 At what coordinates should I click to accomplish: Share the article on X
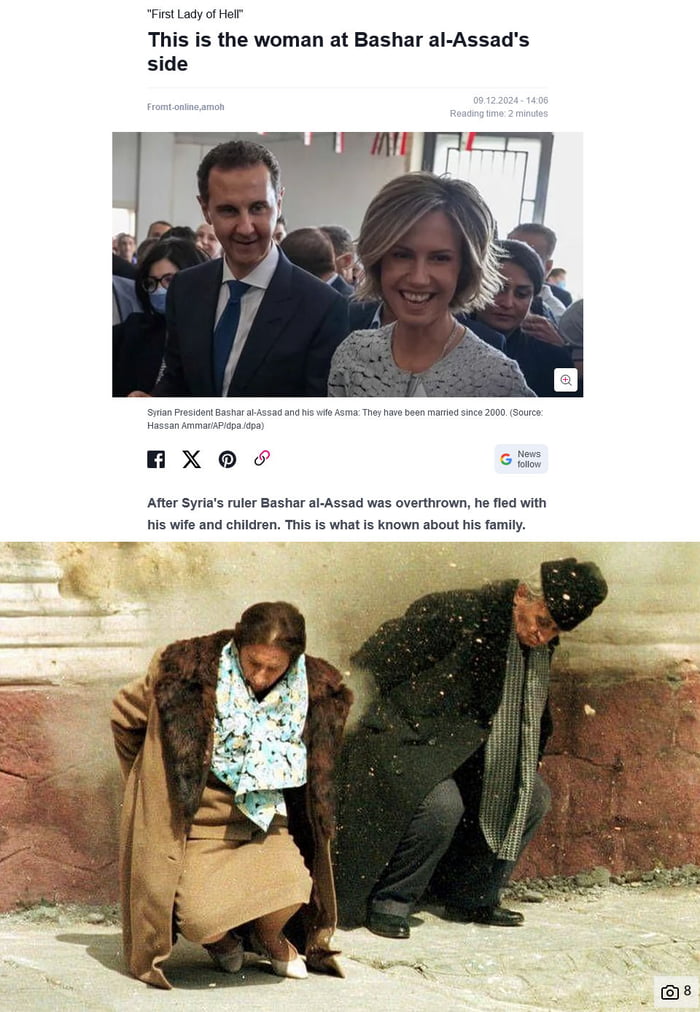192,459
